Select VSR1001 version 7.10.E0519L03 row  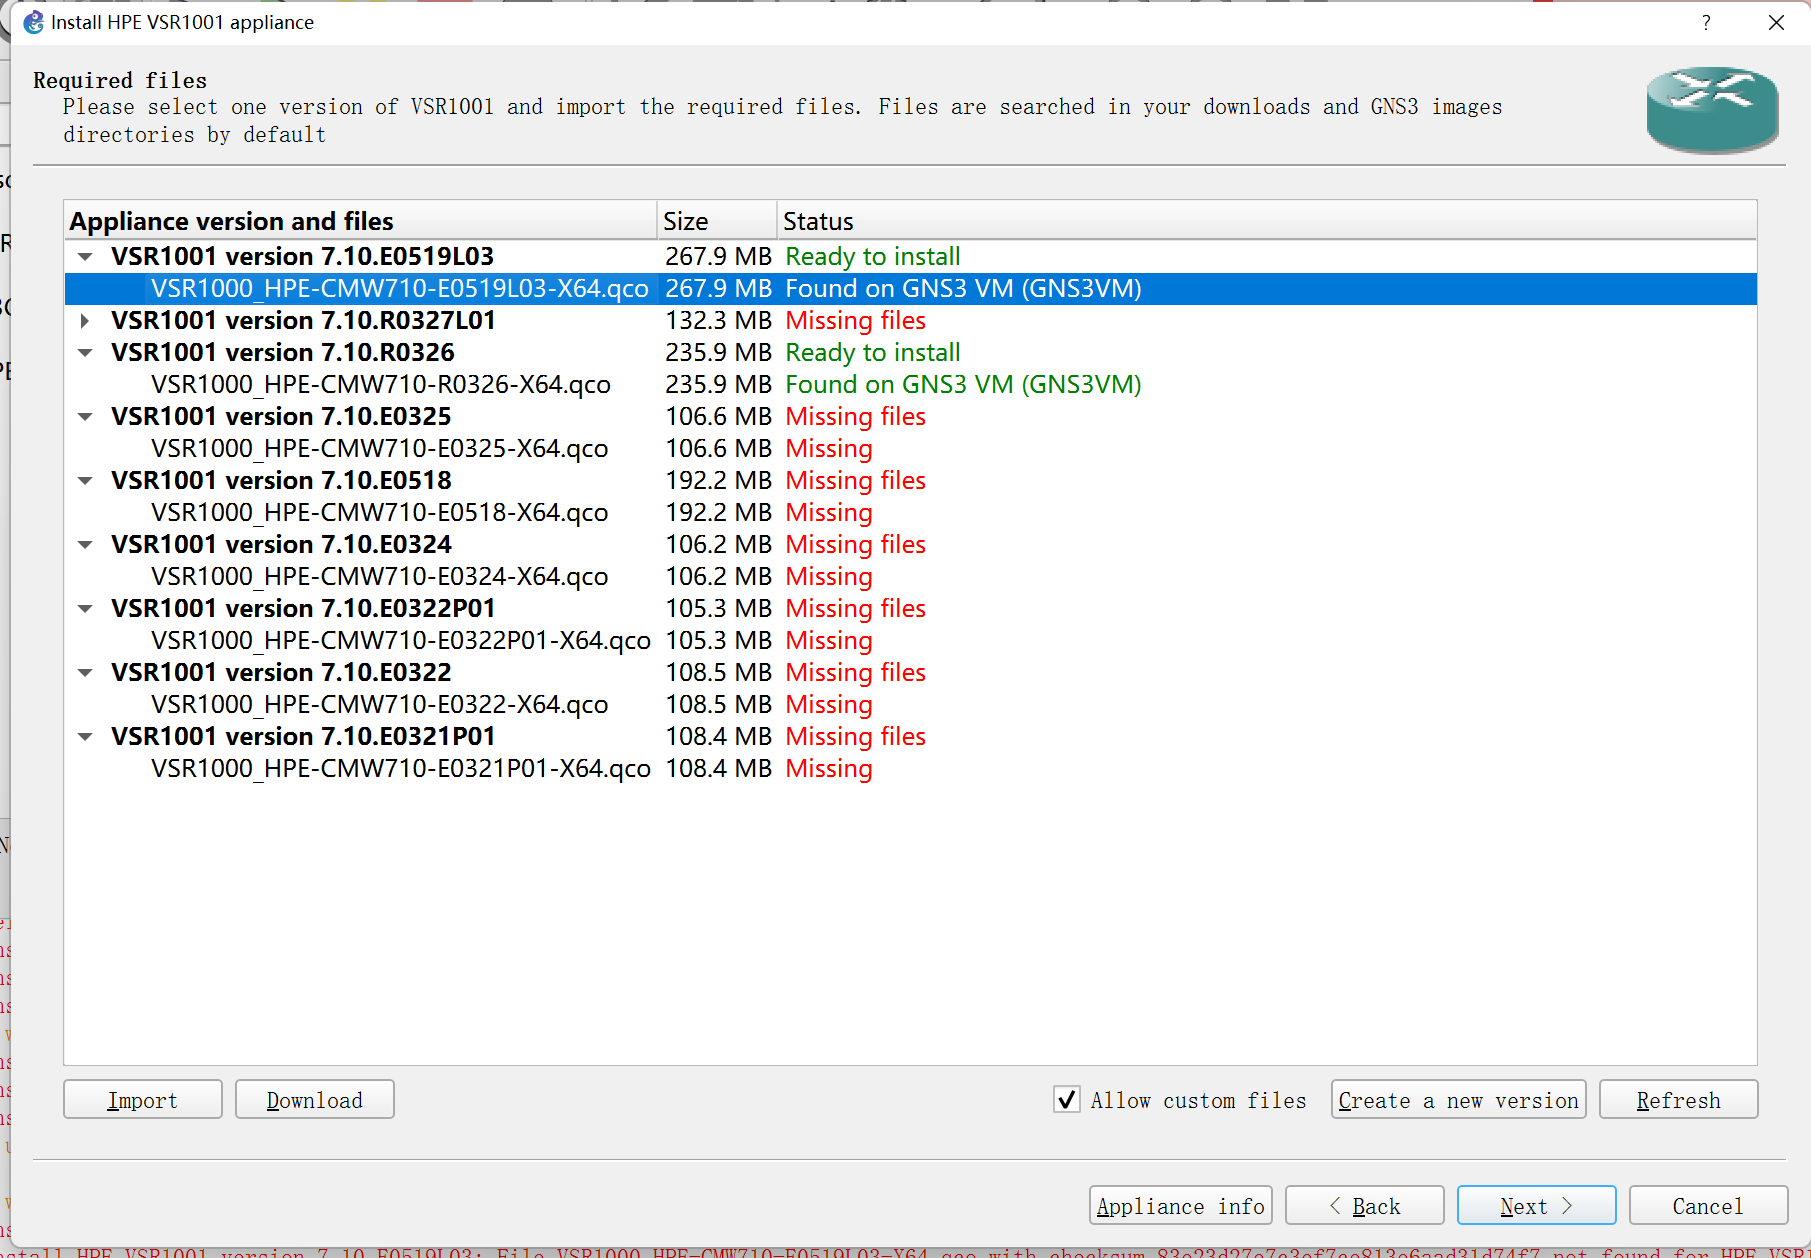(x=910, y=257)
